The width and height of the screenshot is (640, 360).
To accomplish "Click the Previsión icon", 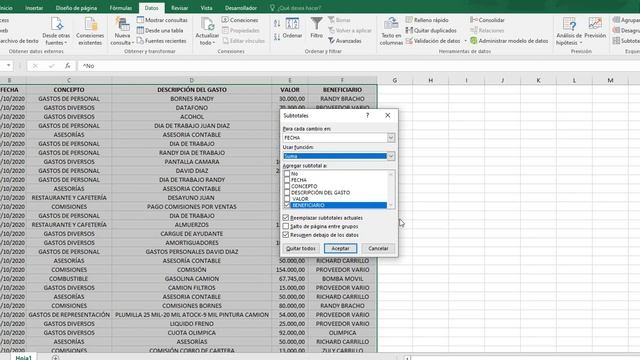I will pyautogui.click(x=595, y=24).
